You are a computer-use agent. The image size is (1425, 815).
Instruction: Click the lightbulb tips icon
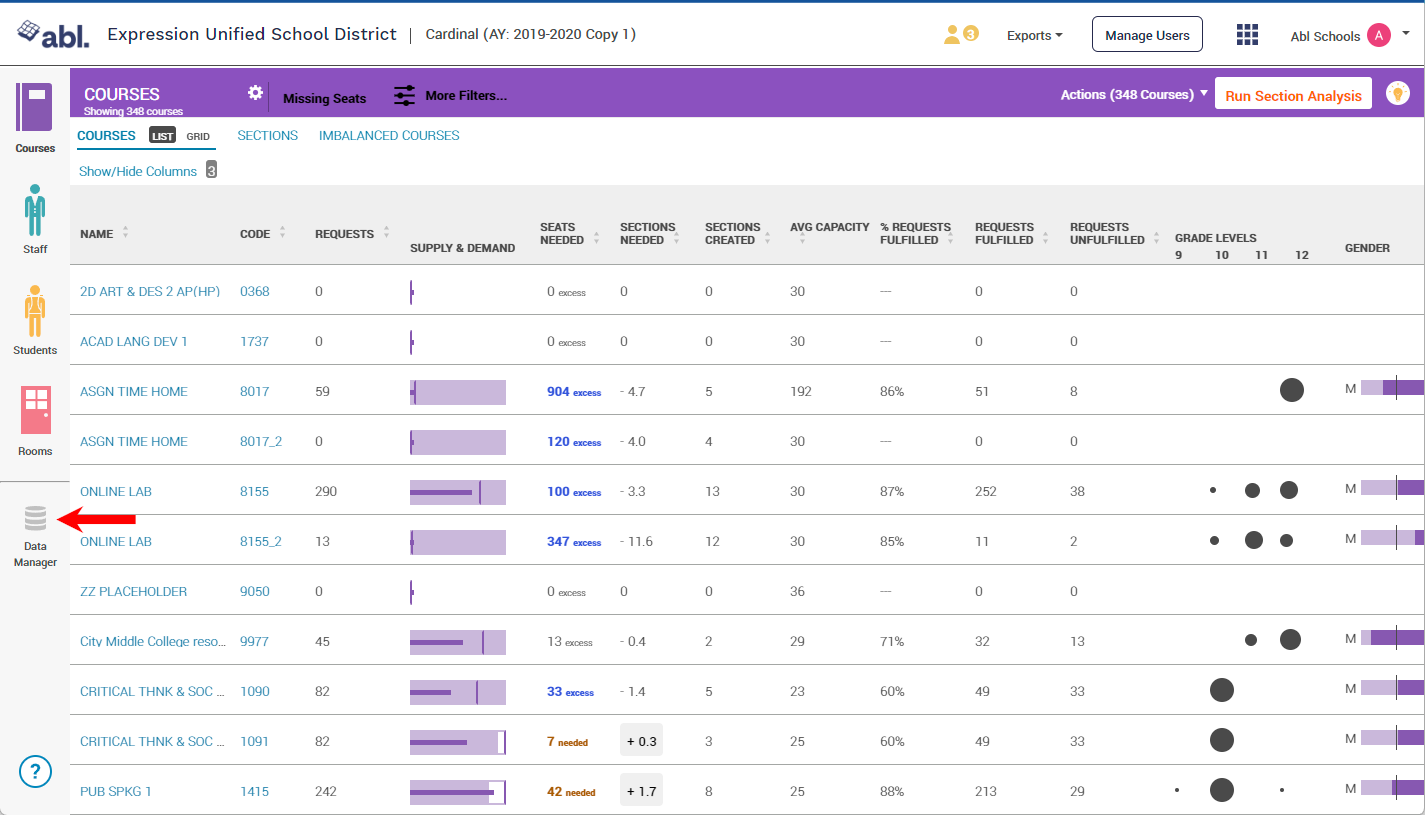click(x=1397, y=94)
